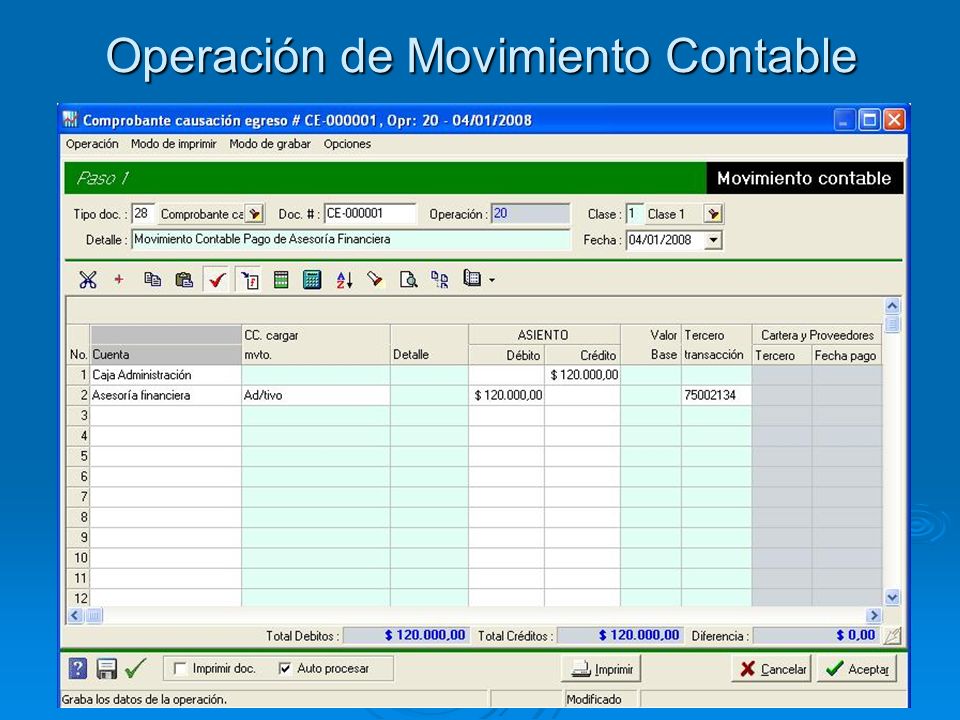The image size is (960, 720).
Task: Click the notebook sheet icon
Action: pos(472,279)
